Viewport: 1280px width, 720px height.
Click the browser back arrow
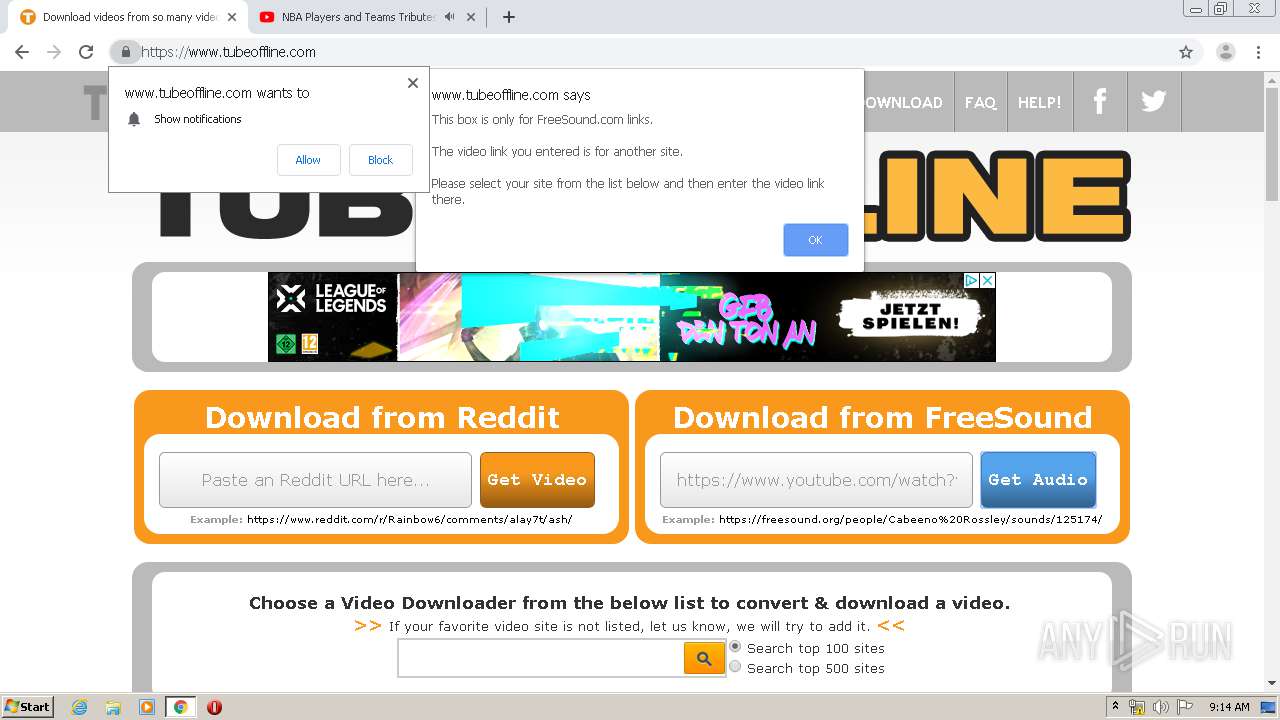click(22, 52)
